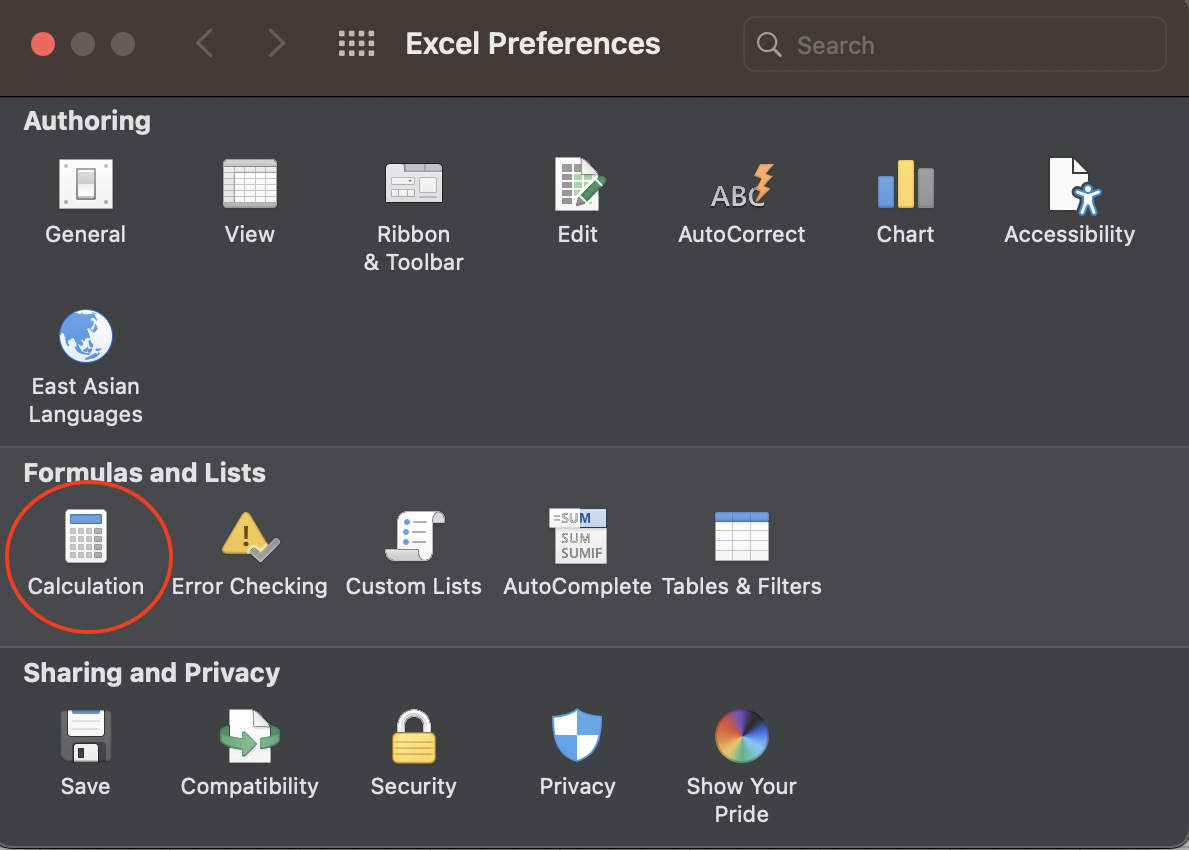Open Chart preferences
The width and height of the screenshot is (1189, 850).
coord(905,186)
